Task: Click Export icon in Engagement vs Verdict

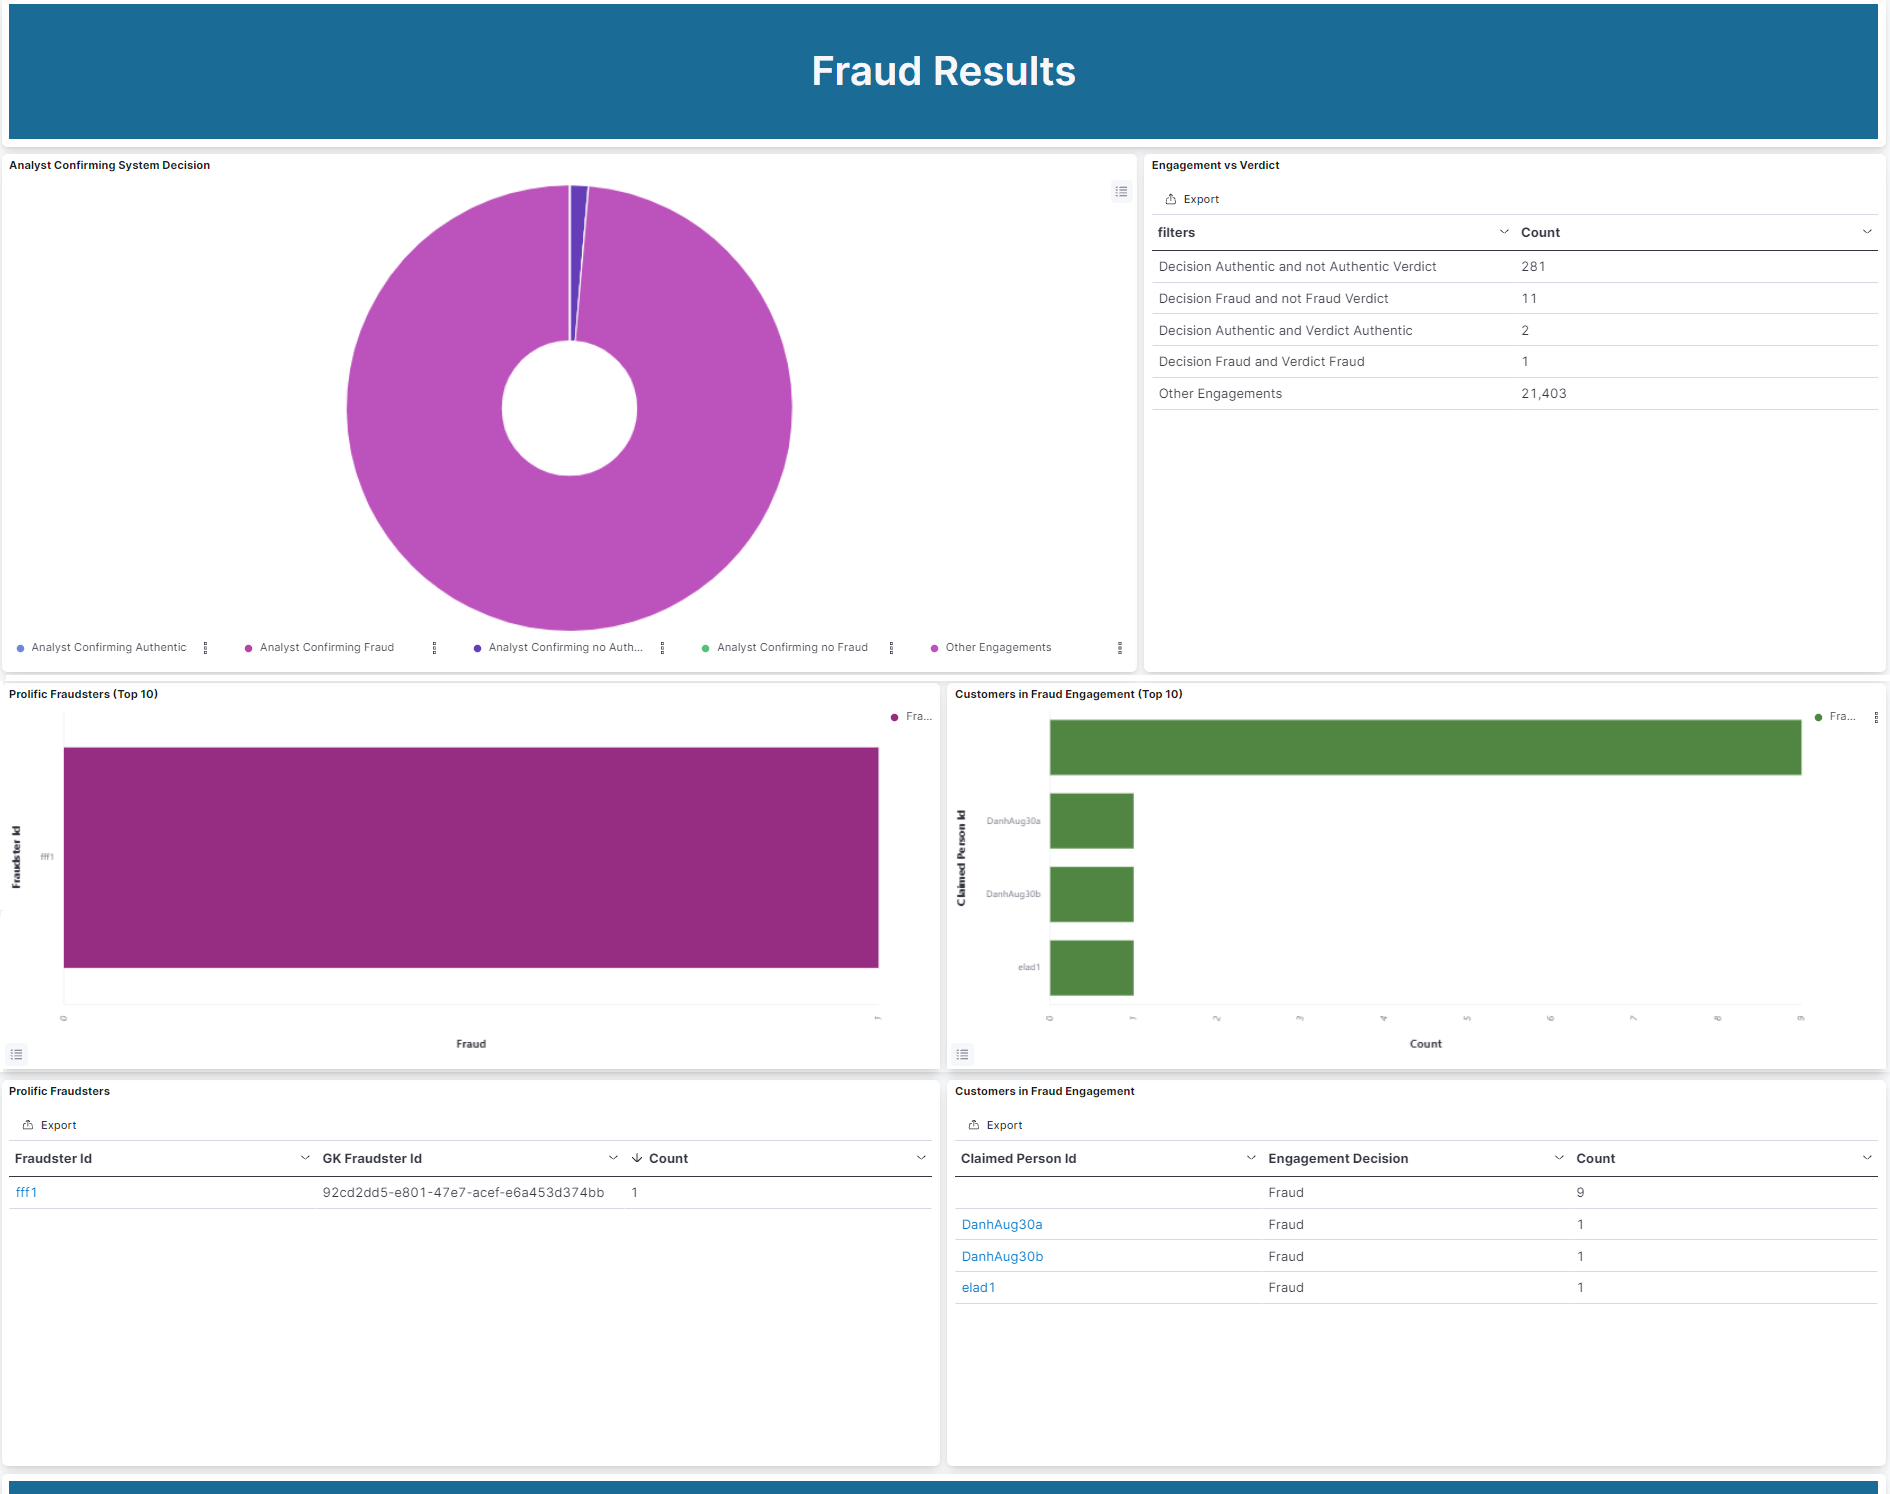Action: pos(1171,199)
